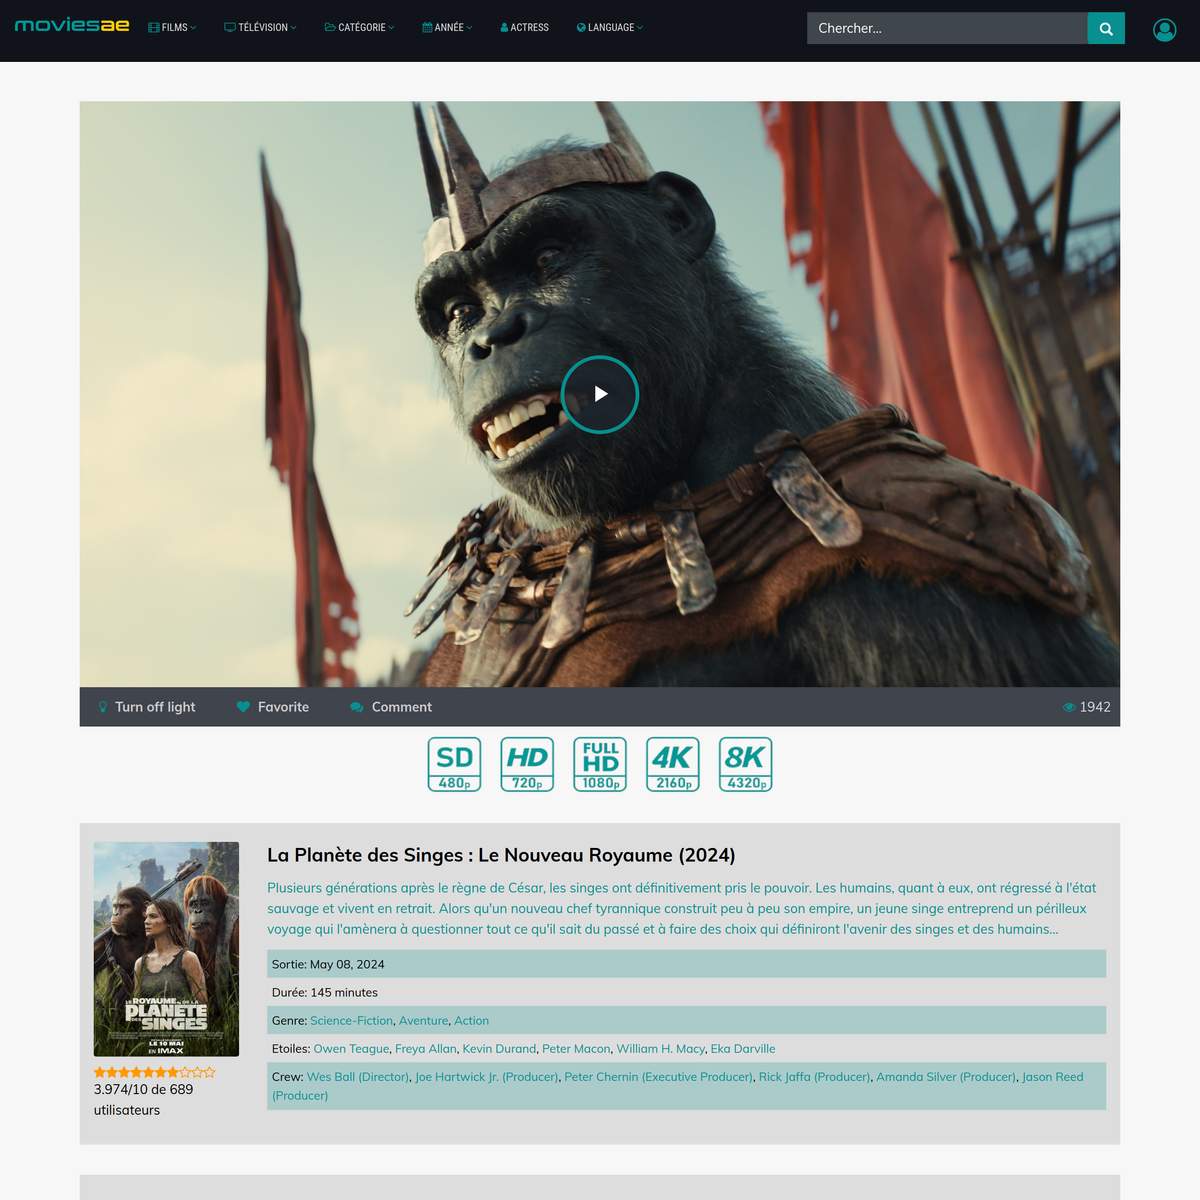Select 8K 4320p quality
Screen dimensions: 1200x1200
(x=746, y=764)
